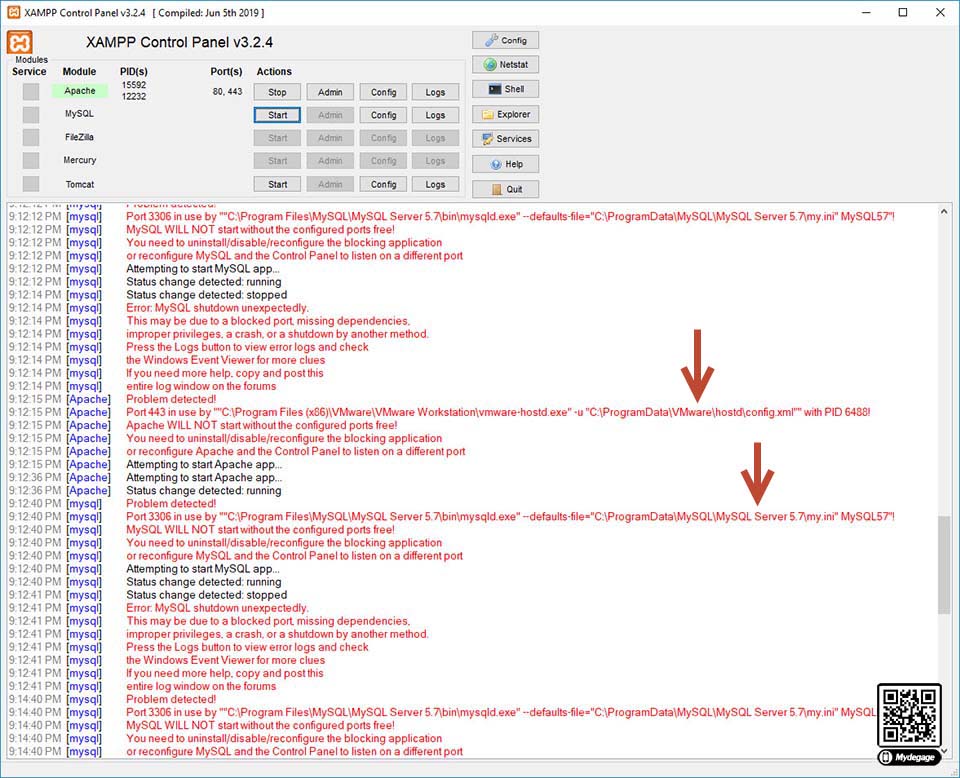Open Apache Config menu
Screen dimensions: 960x778
tap(383, 92)
